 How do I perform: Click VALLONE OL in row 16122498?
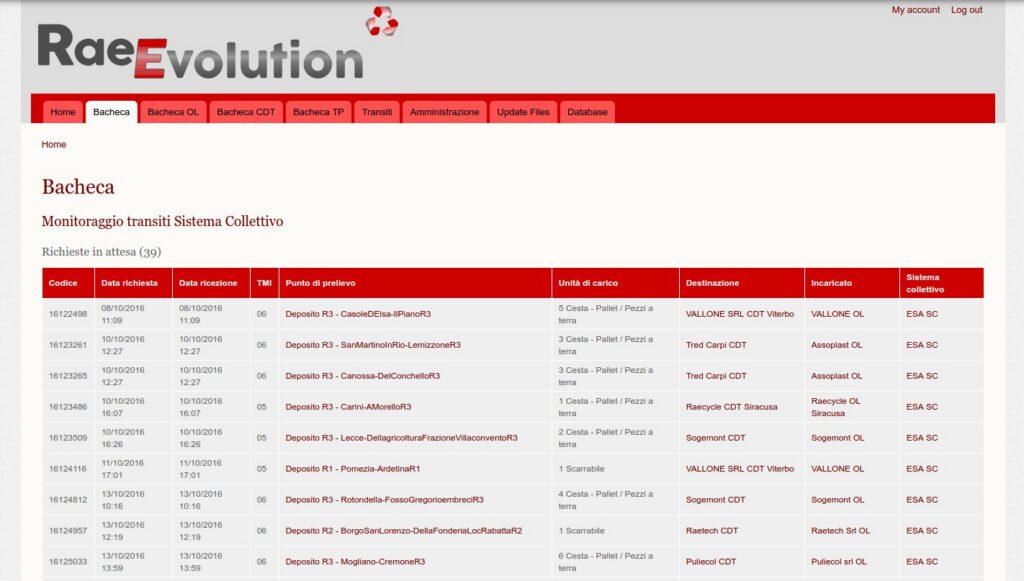837,314
